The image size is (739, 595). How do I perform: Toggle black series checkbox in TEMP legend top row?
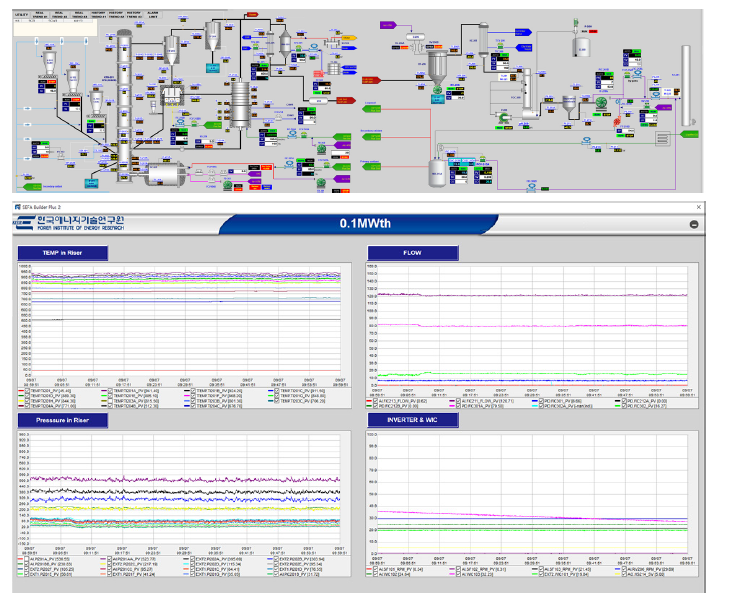[x=193, y=391]
